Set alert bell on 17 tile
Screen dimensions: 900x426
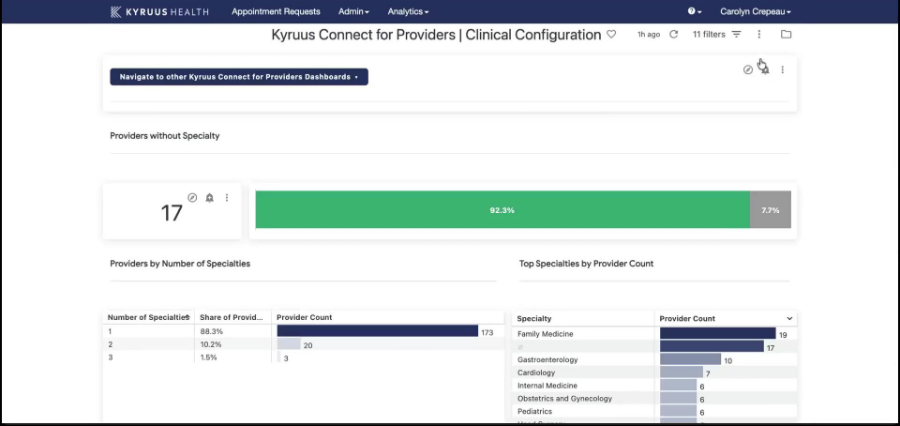click(x=210, y=197)
